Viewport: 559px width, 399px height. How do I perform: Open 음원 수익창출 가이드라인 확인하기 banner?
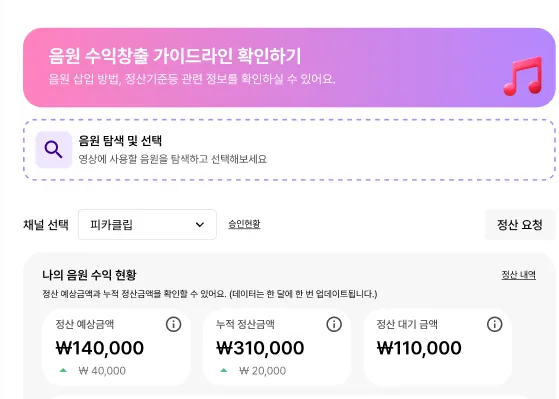pyautogui.click(x=289, y=67)
